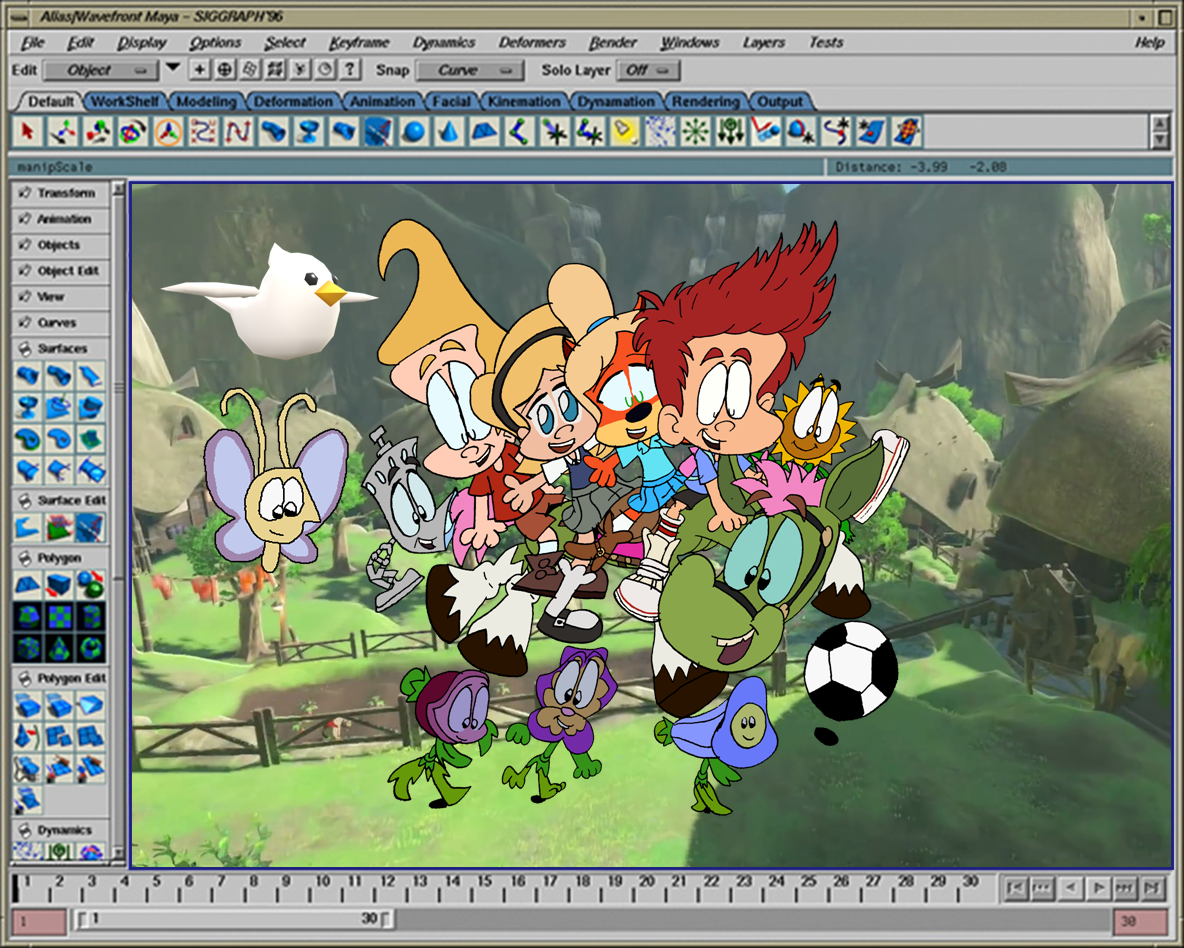The image size is (1184, 948).
Task: Click the plus icon in the Edit toolbar
Action: click(x=199, y=70)
